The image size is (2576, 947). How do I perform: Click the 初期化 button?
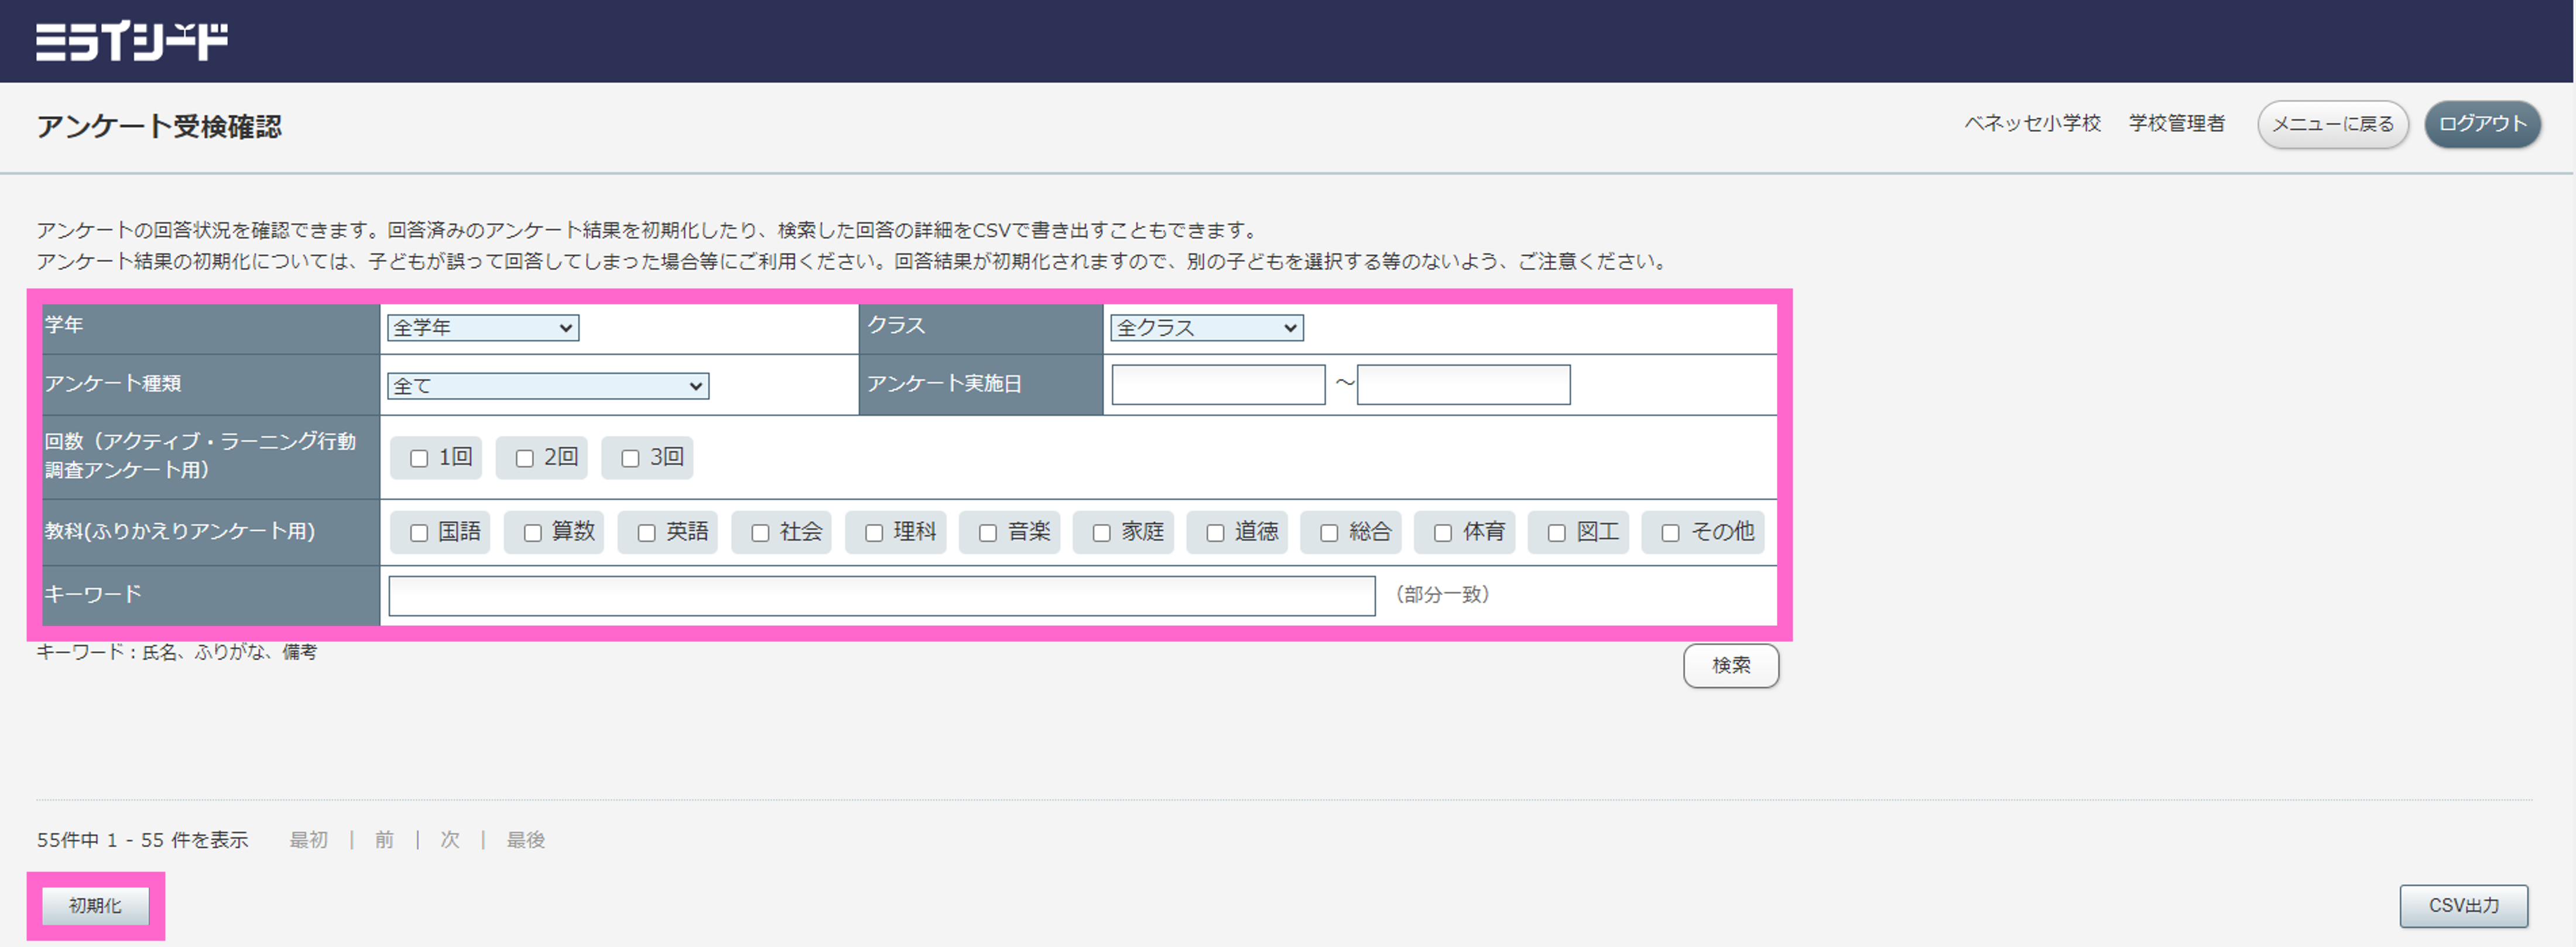tap(95, 906)
